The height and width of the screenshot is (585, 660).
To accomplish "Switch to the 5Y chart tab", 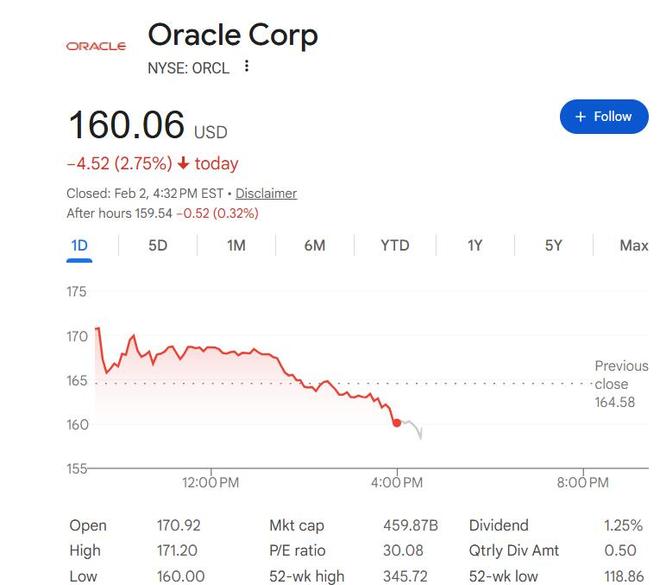I will [x=553, y=245].
